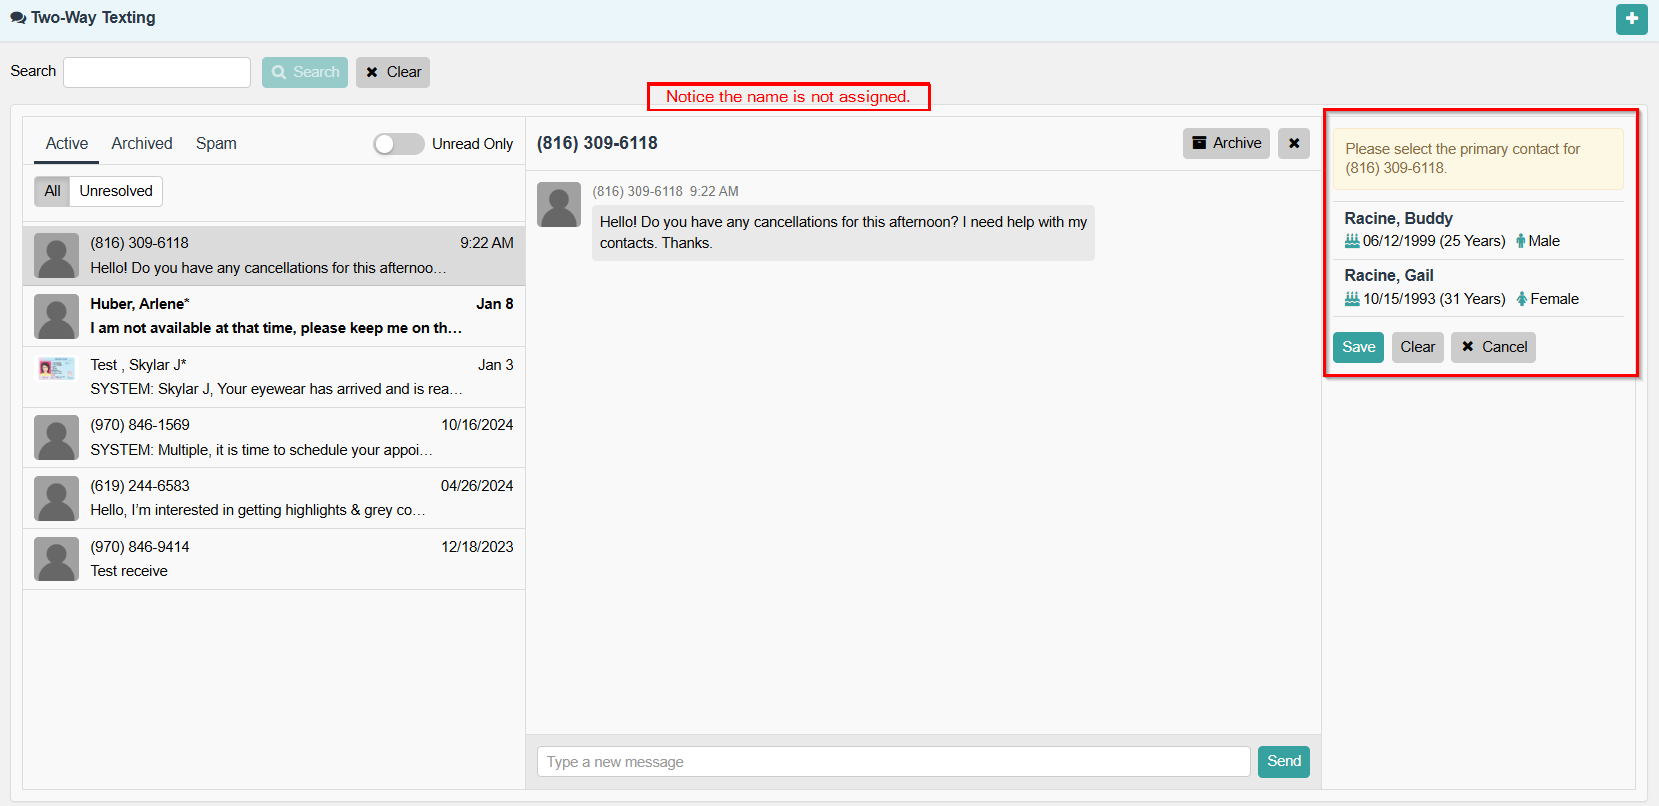Click the avatar icon for (619) 244-6583
This screenshot has height=806, width=1659.
pyautogui.click(x=56, y=498)
